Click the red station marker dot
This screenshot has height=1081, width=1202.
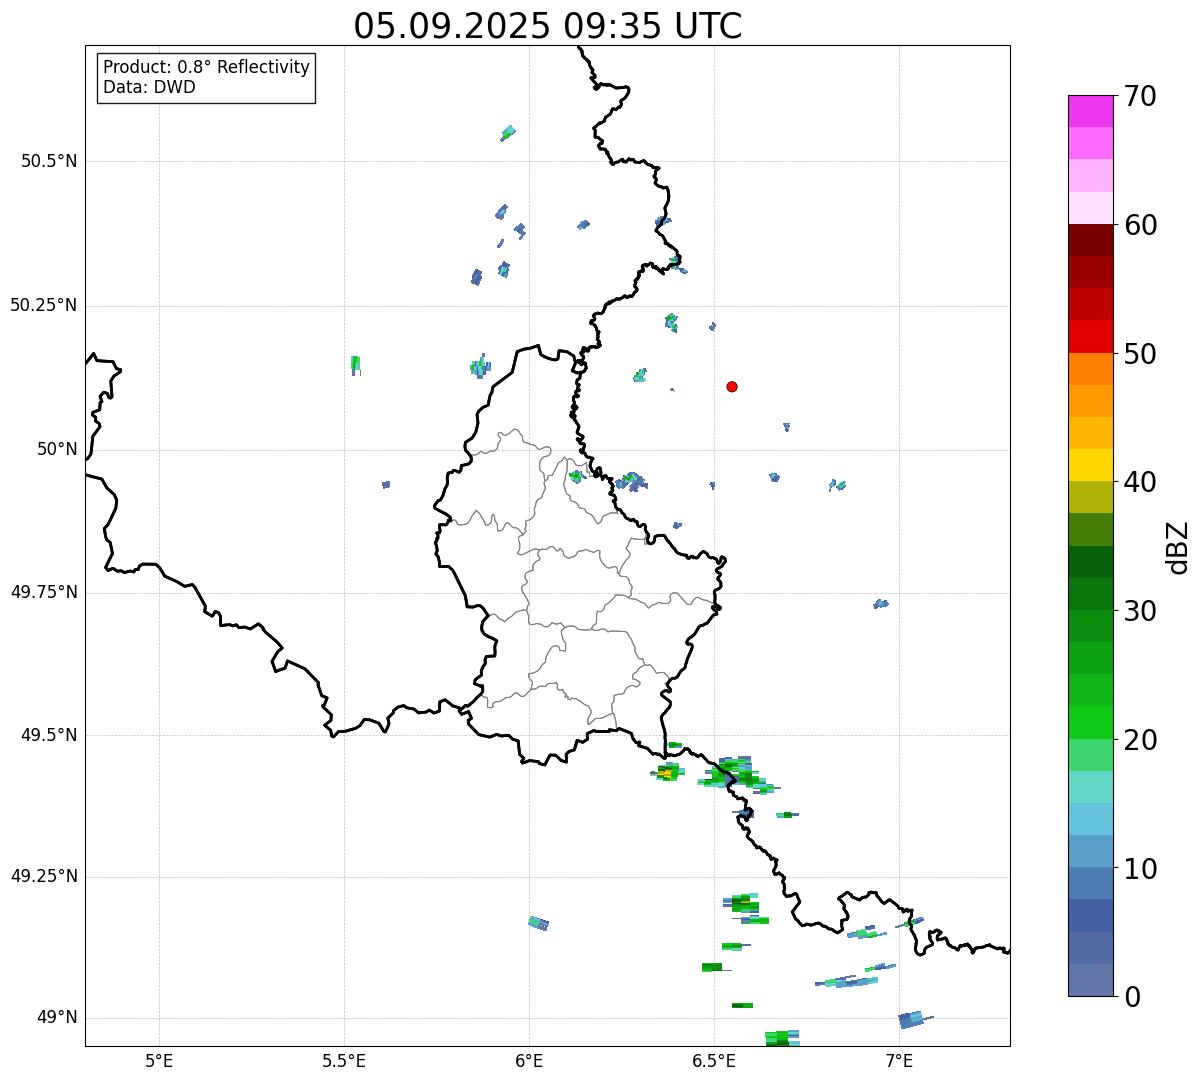(x=732, y=386)
